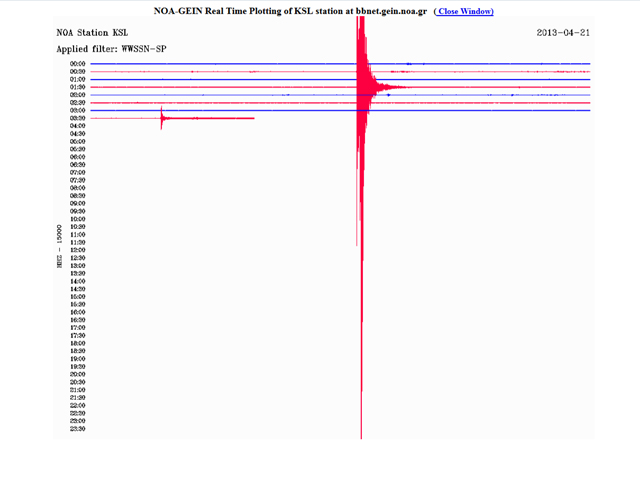Screen dimensions: 640x500
Task: Click the 15:00 time label
Action: (77, 297)
